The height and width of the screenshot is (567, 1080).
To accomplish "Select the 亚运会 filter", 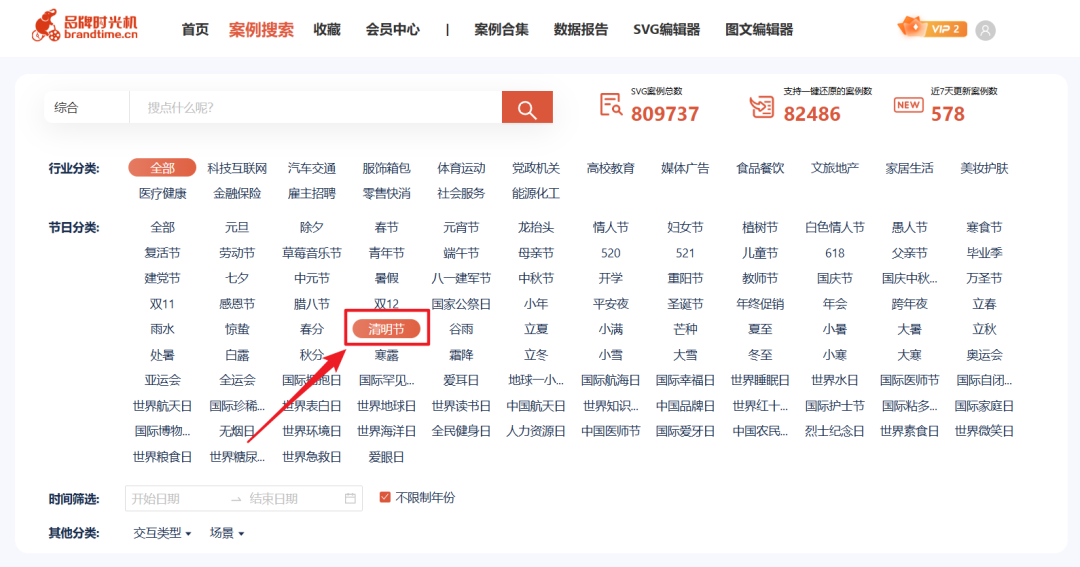I will pyautogui.click(x=163, y=380).
